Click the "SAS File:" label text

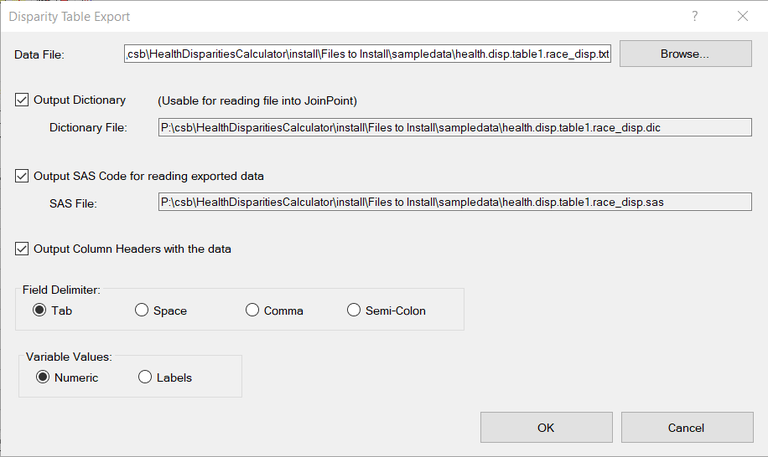(x=72, y=203)
